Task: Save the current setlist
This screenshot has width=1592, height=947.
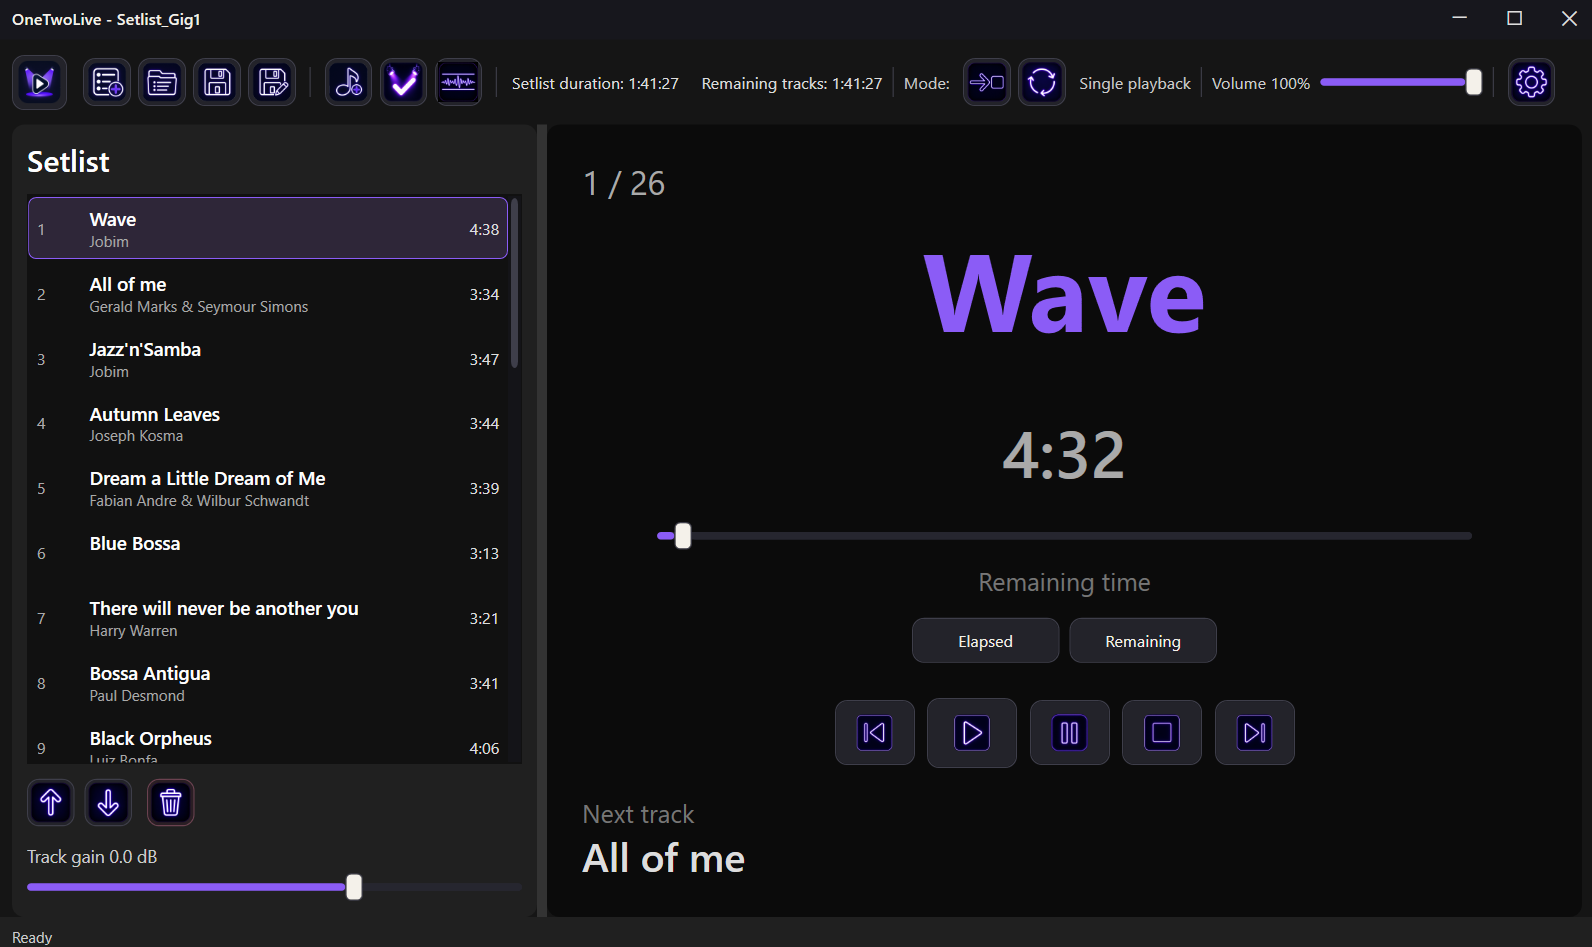Action: 217,82
